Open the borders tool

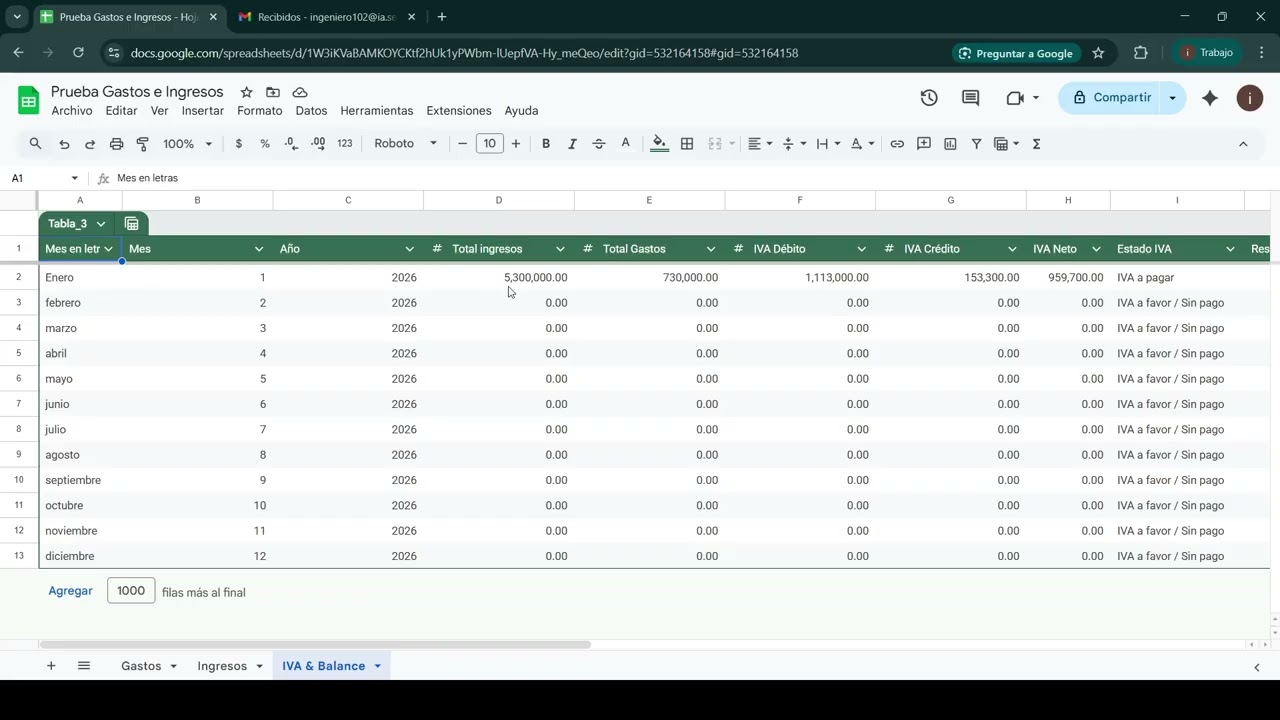[687, 144]
